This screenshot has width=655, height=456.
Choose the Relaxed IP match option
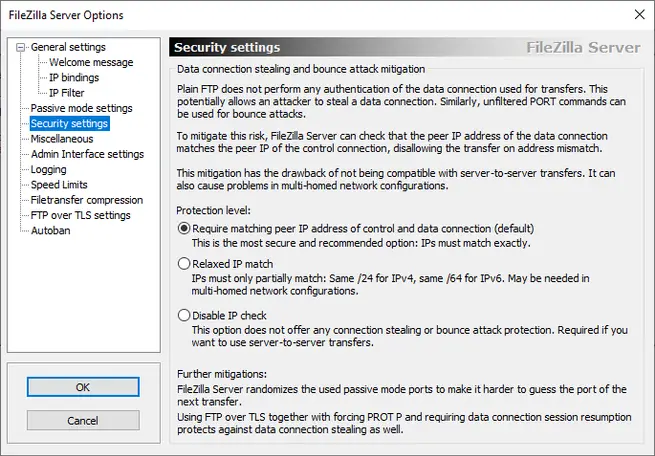coord(183,263)
